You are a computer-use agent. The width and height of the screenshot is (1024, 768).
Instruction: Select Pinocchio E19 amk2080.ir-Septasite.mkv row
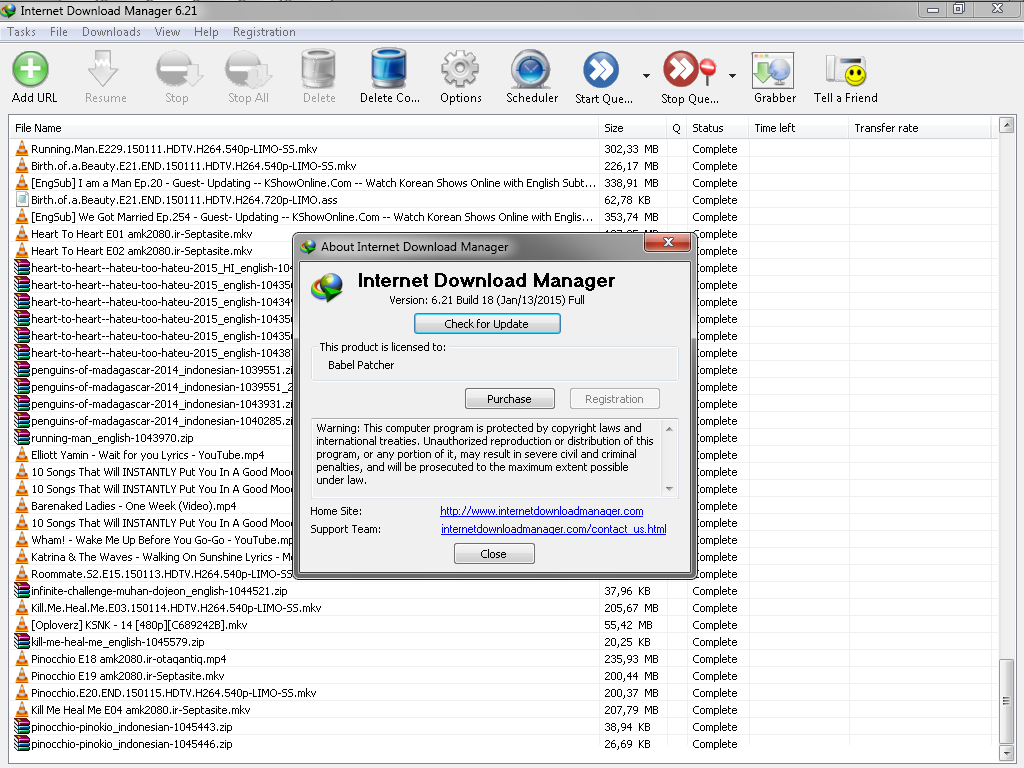click(x=503, y=675)
